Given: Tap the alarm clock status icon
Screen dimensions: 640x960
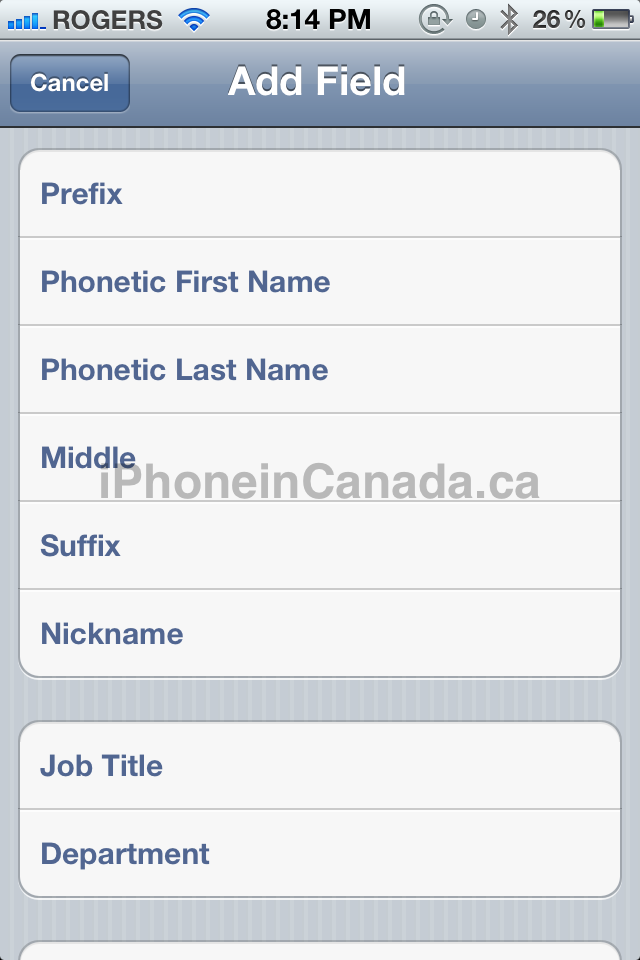Looking at the screenshot, I should [x=476, y=20].
